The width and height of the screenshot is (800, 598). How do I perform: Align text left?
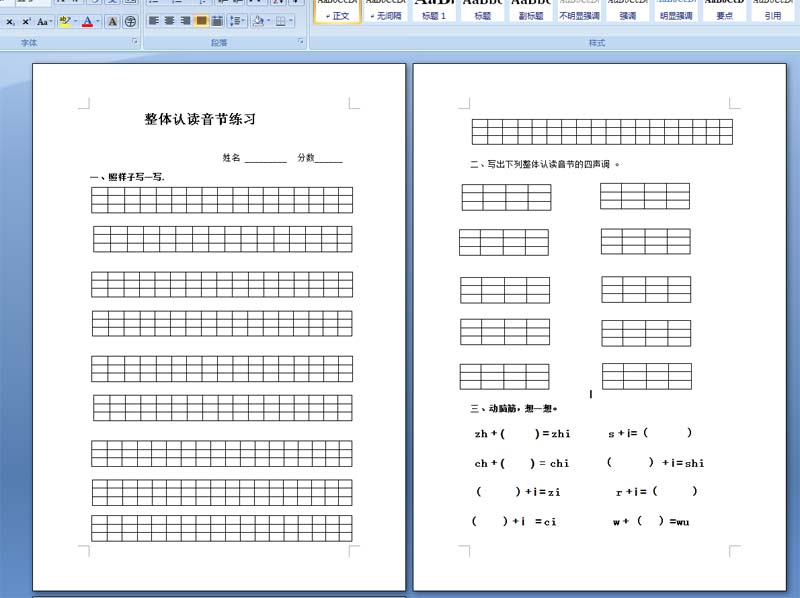point(154,21)
